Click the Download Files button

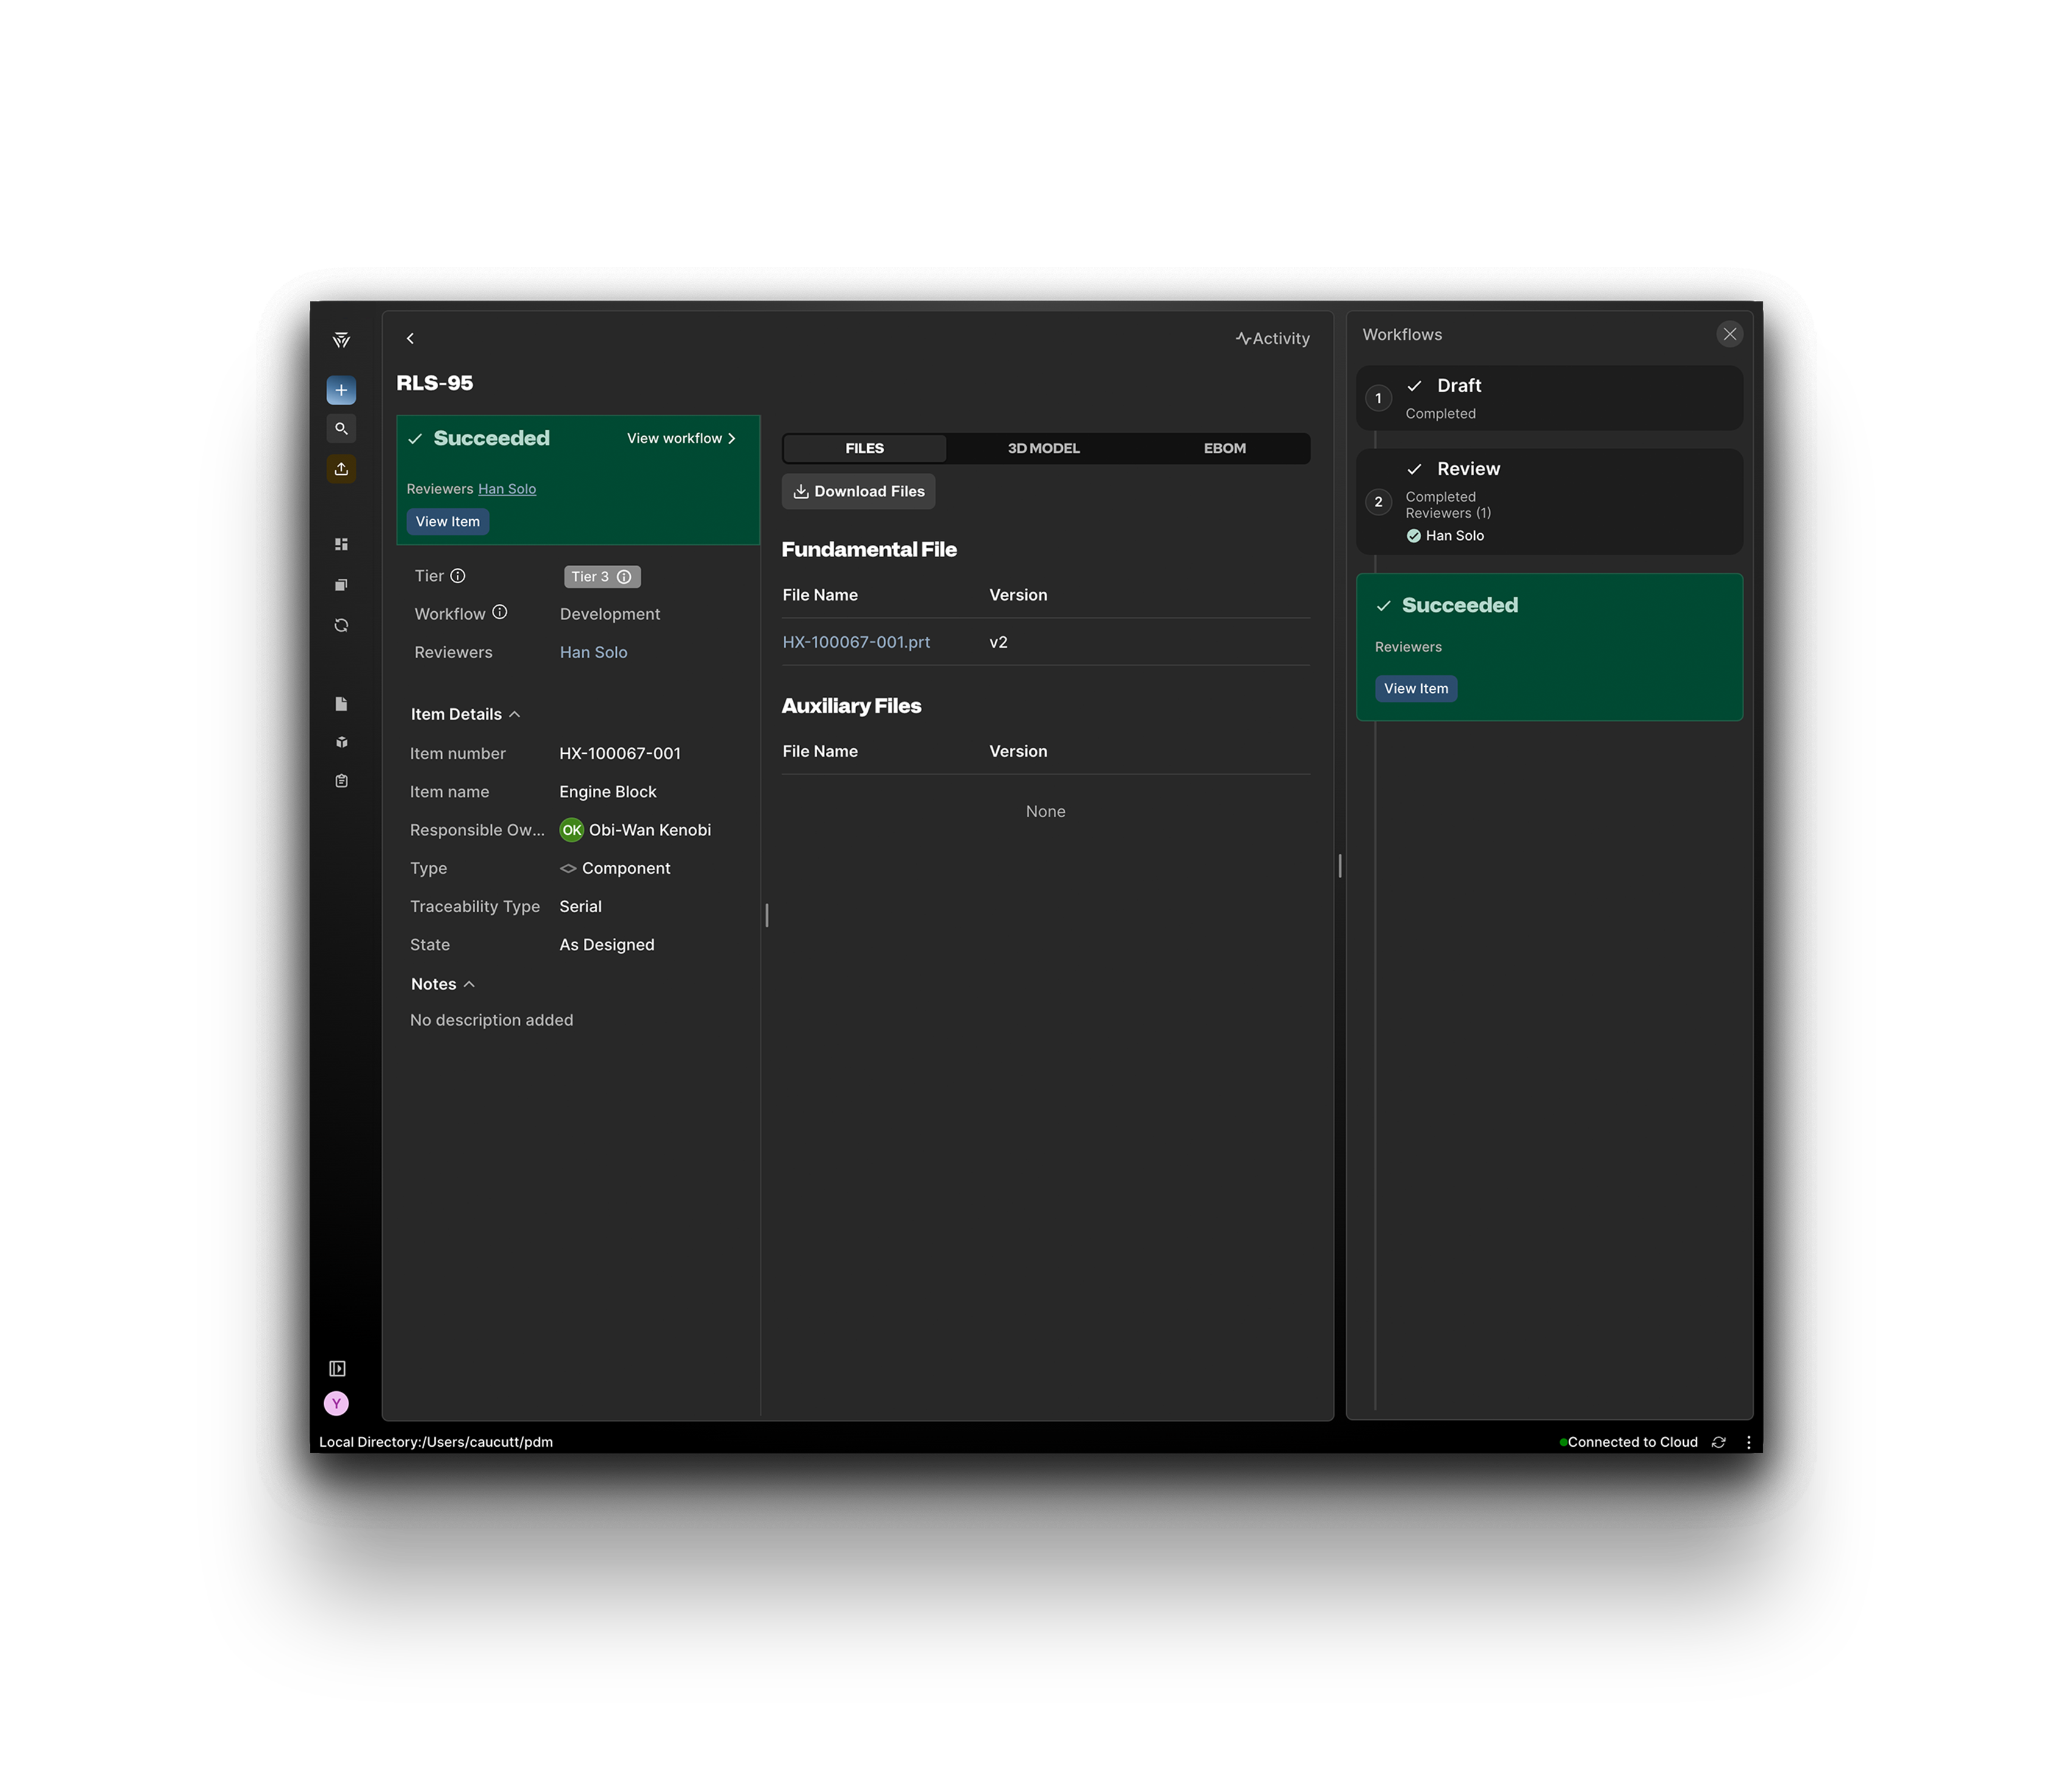pyautogui.click(x=858, y=491)
